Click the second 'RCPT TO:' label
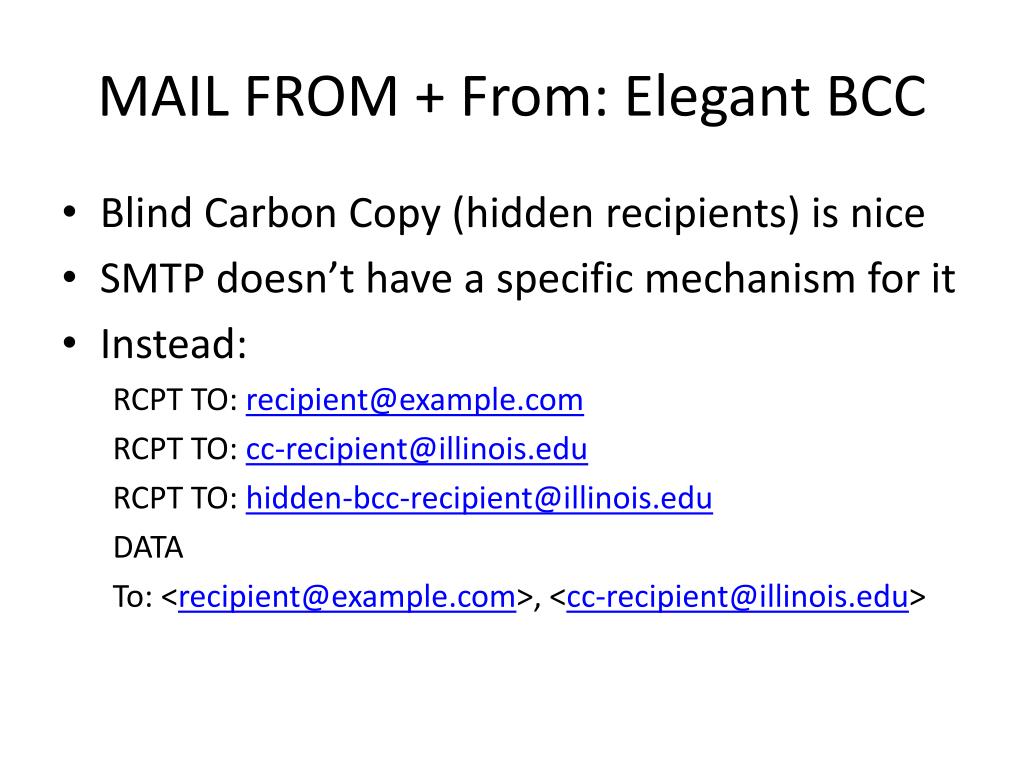 point(175,449)
